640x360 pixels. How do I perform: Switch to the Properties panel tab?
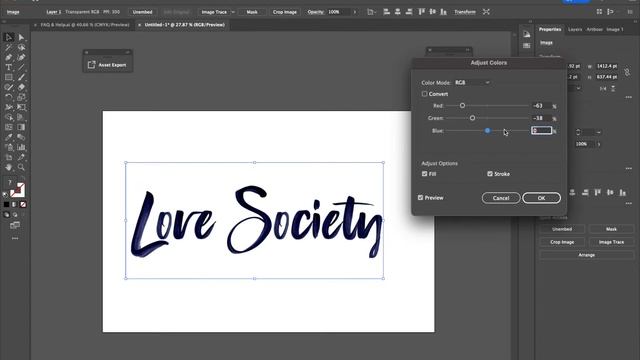[x=549, y=29]
